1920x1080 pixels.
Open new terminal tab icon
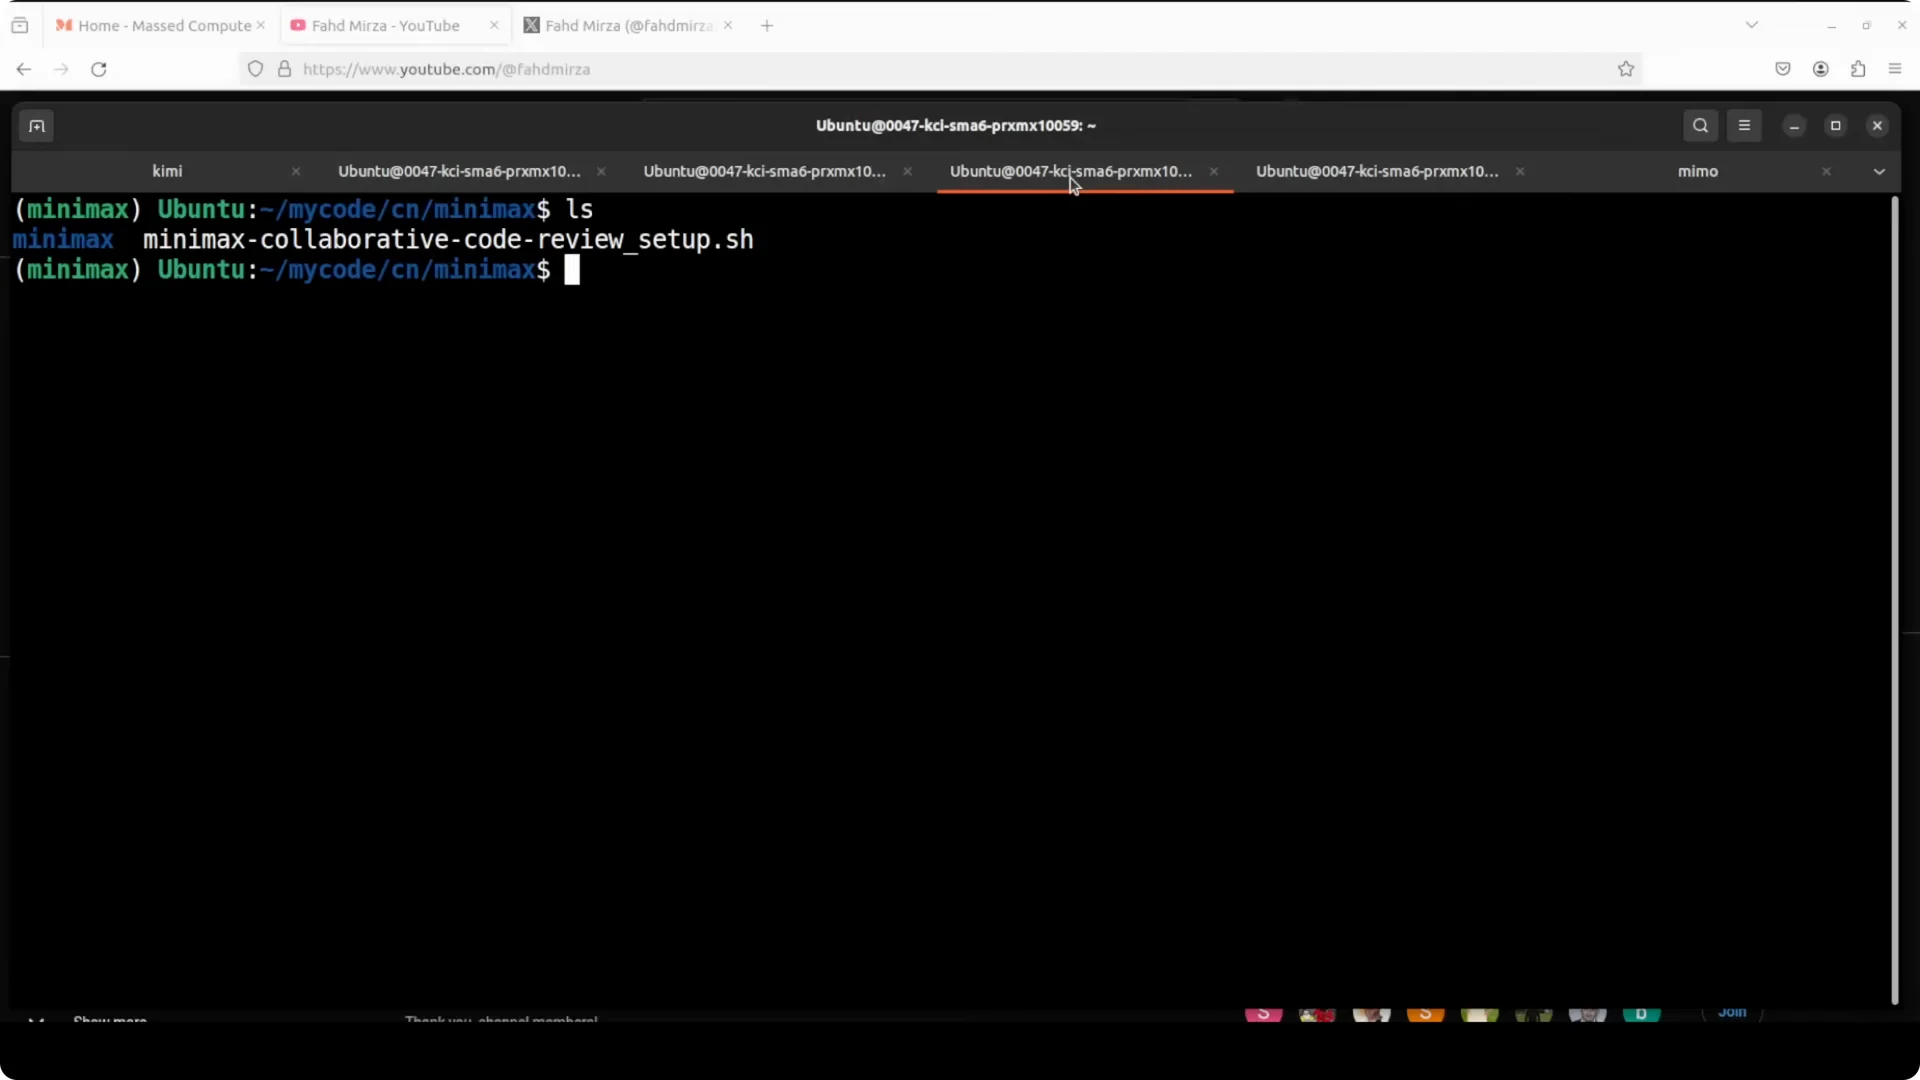point(37,126)
